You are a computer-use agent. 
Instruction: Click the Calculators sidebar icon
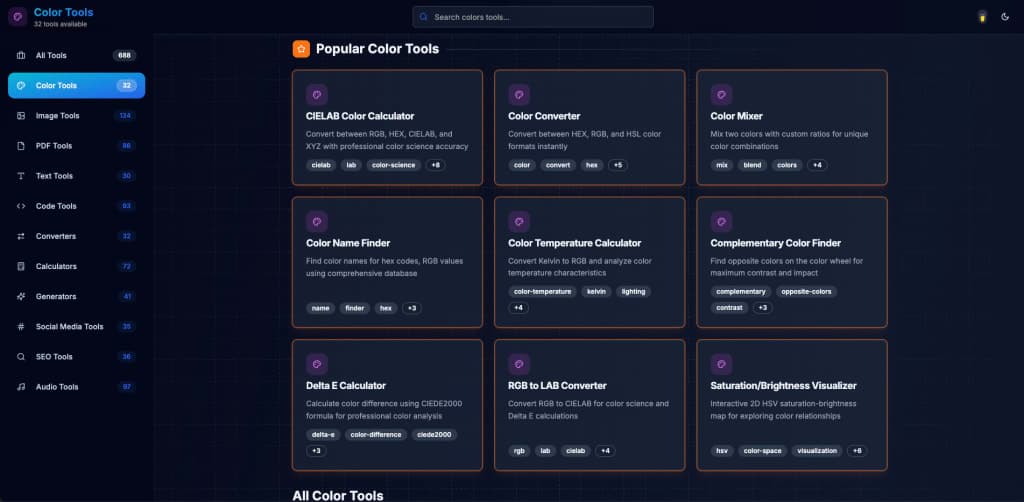[x=21, y=266]
